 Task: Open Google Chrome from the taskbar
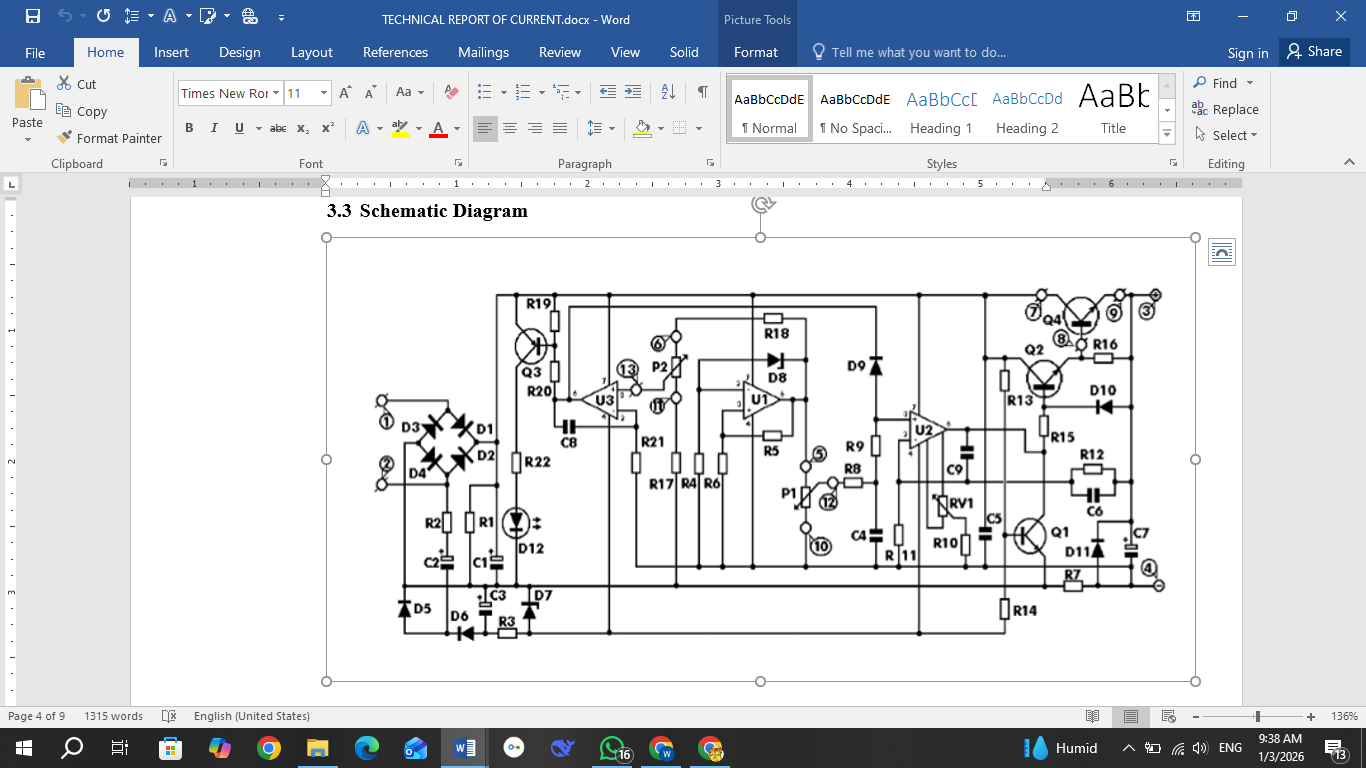coord(268,748)
